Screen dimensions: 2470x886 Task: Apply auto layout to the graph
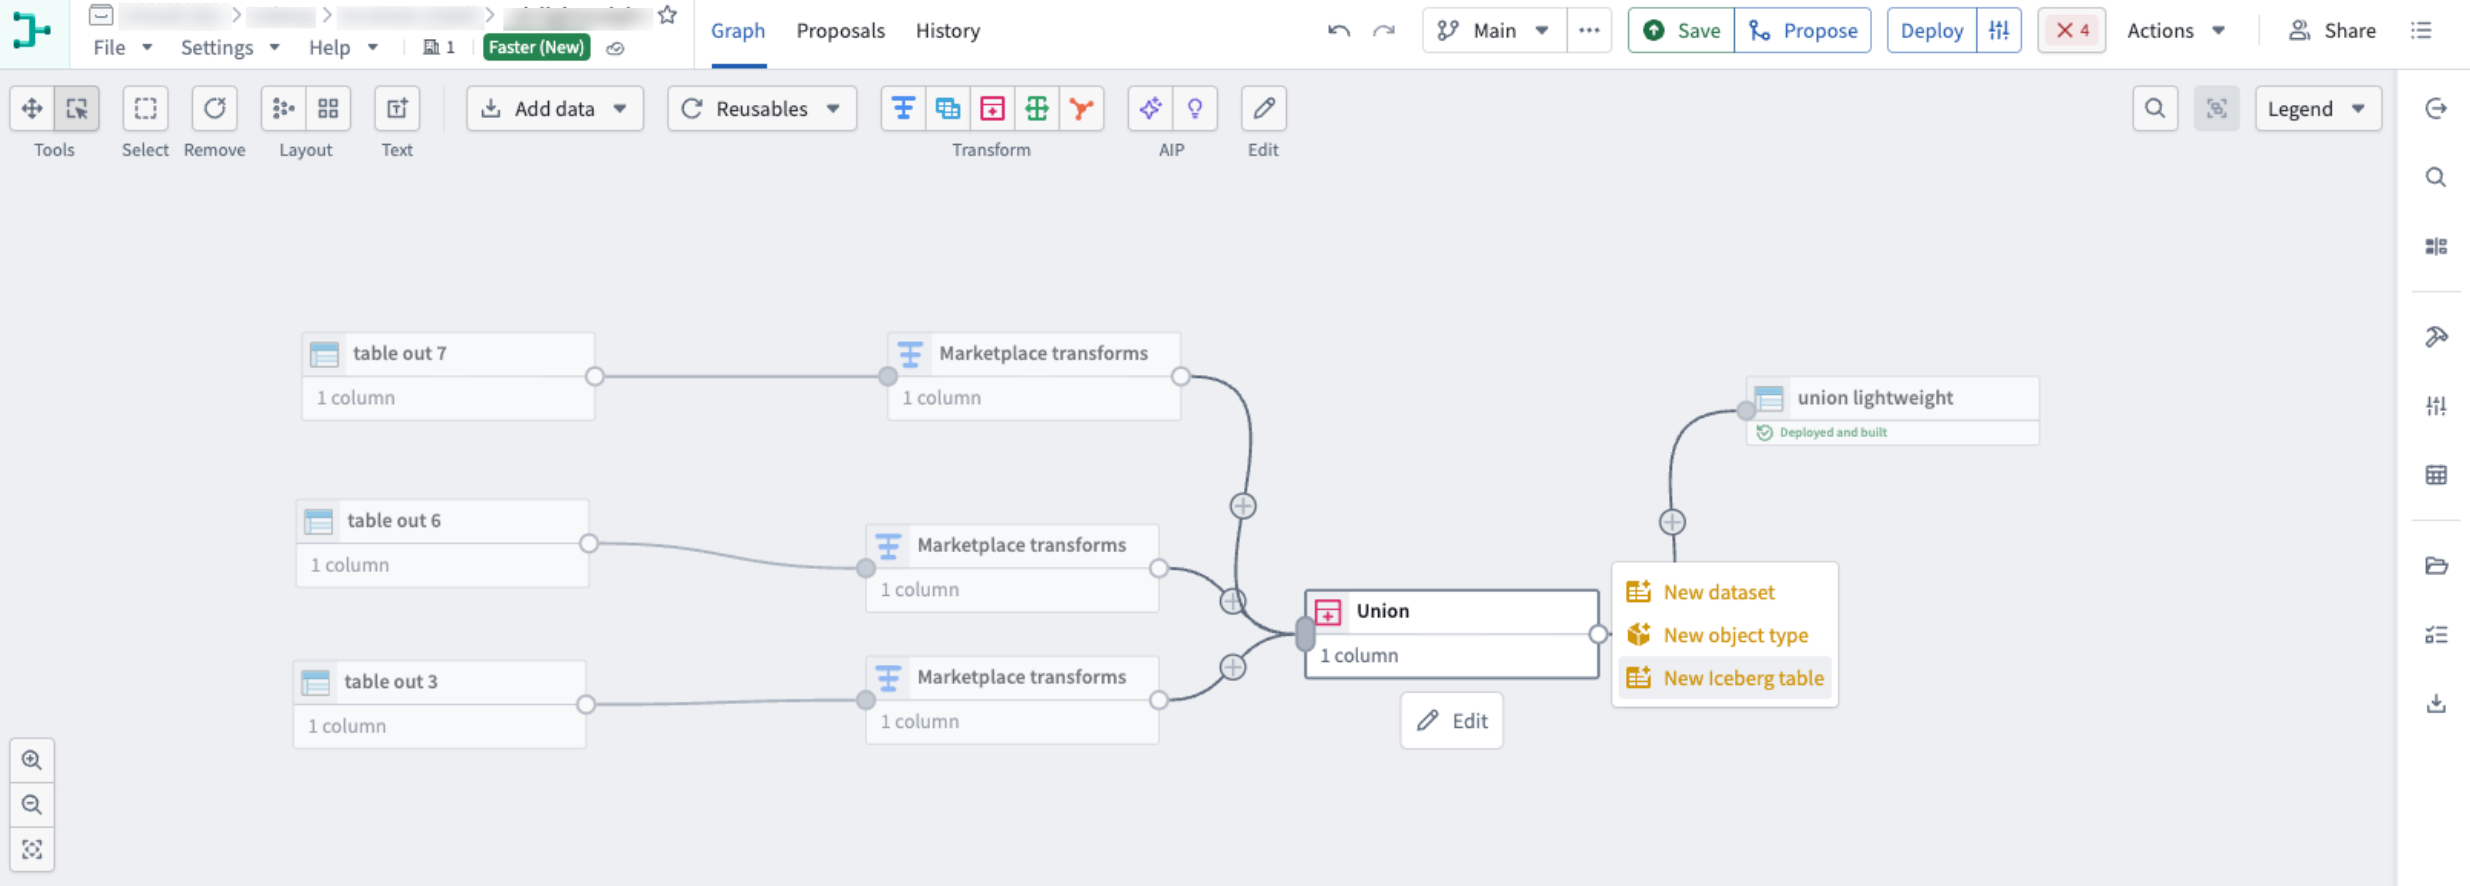point(283,108)
